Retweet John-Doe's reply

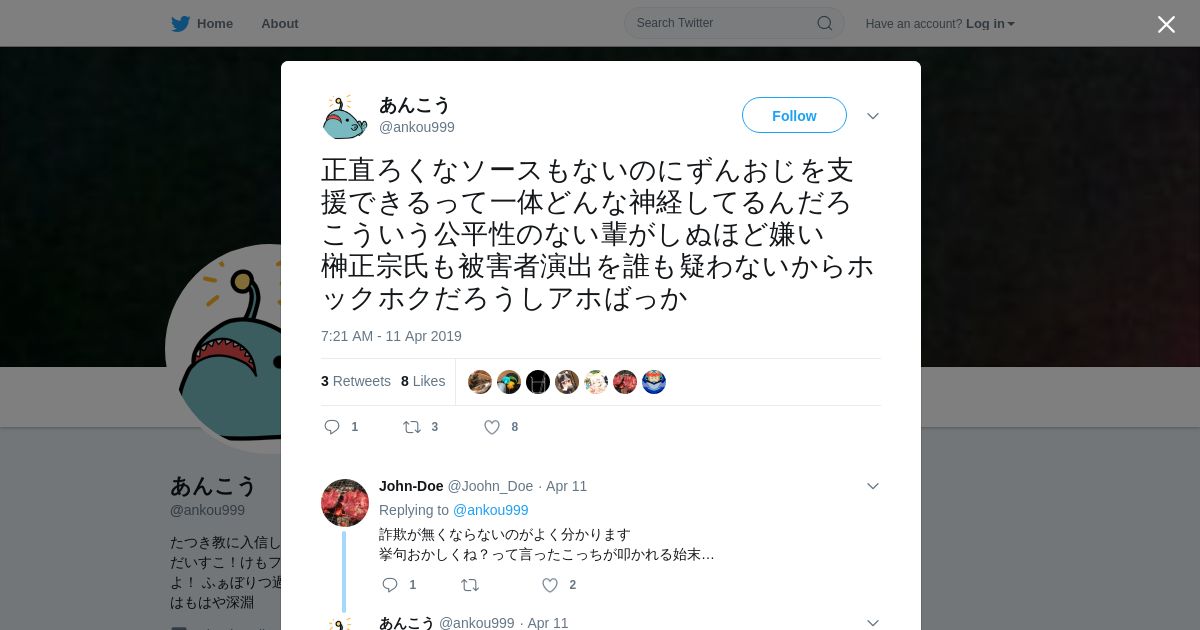(x=470, y=585)
